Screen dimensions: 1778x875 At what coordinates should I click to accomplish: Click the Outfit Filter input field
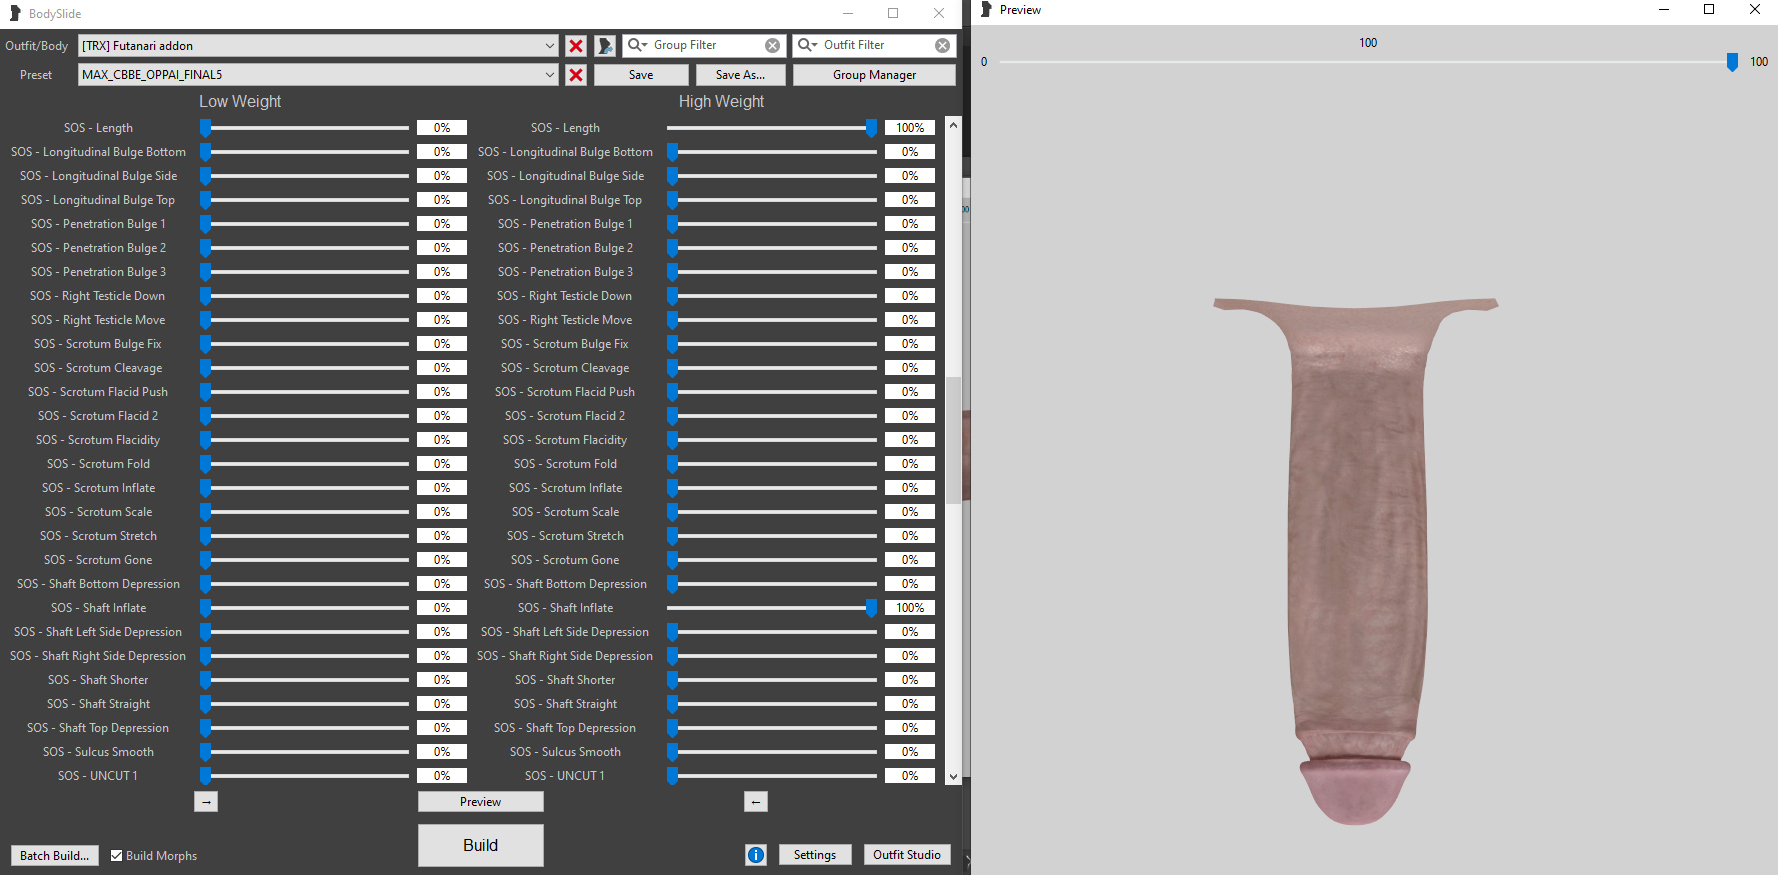click(x=876, y=46)
